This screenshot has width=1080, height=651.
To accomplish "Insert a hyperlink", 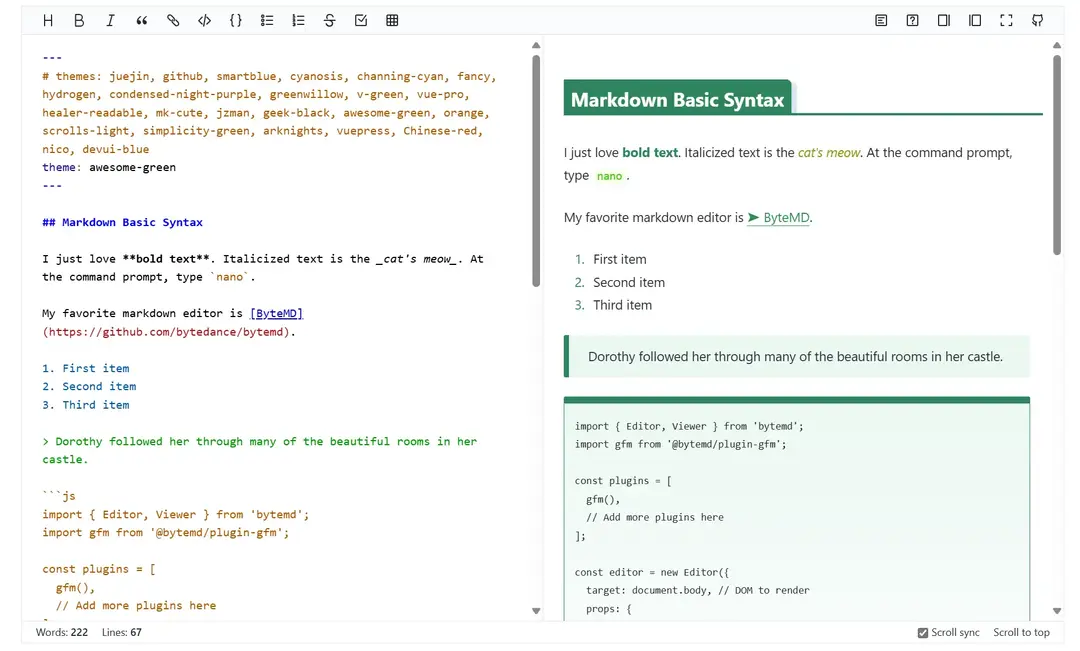I will tap(173, 20).
